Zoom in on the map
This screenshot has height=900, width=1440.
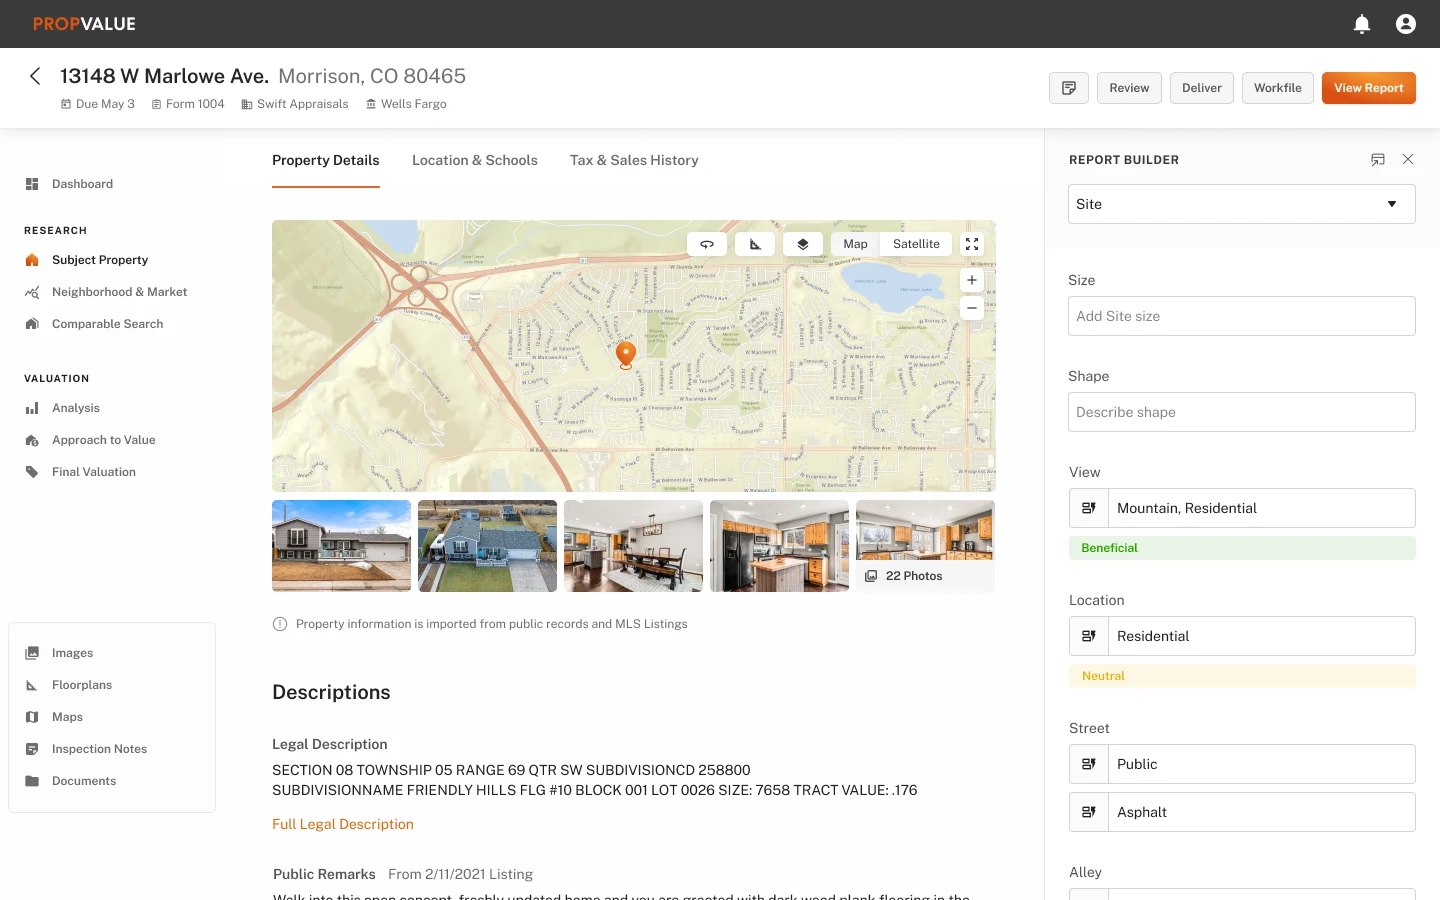[x=972, y=280]
